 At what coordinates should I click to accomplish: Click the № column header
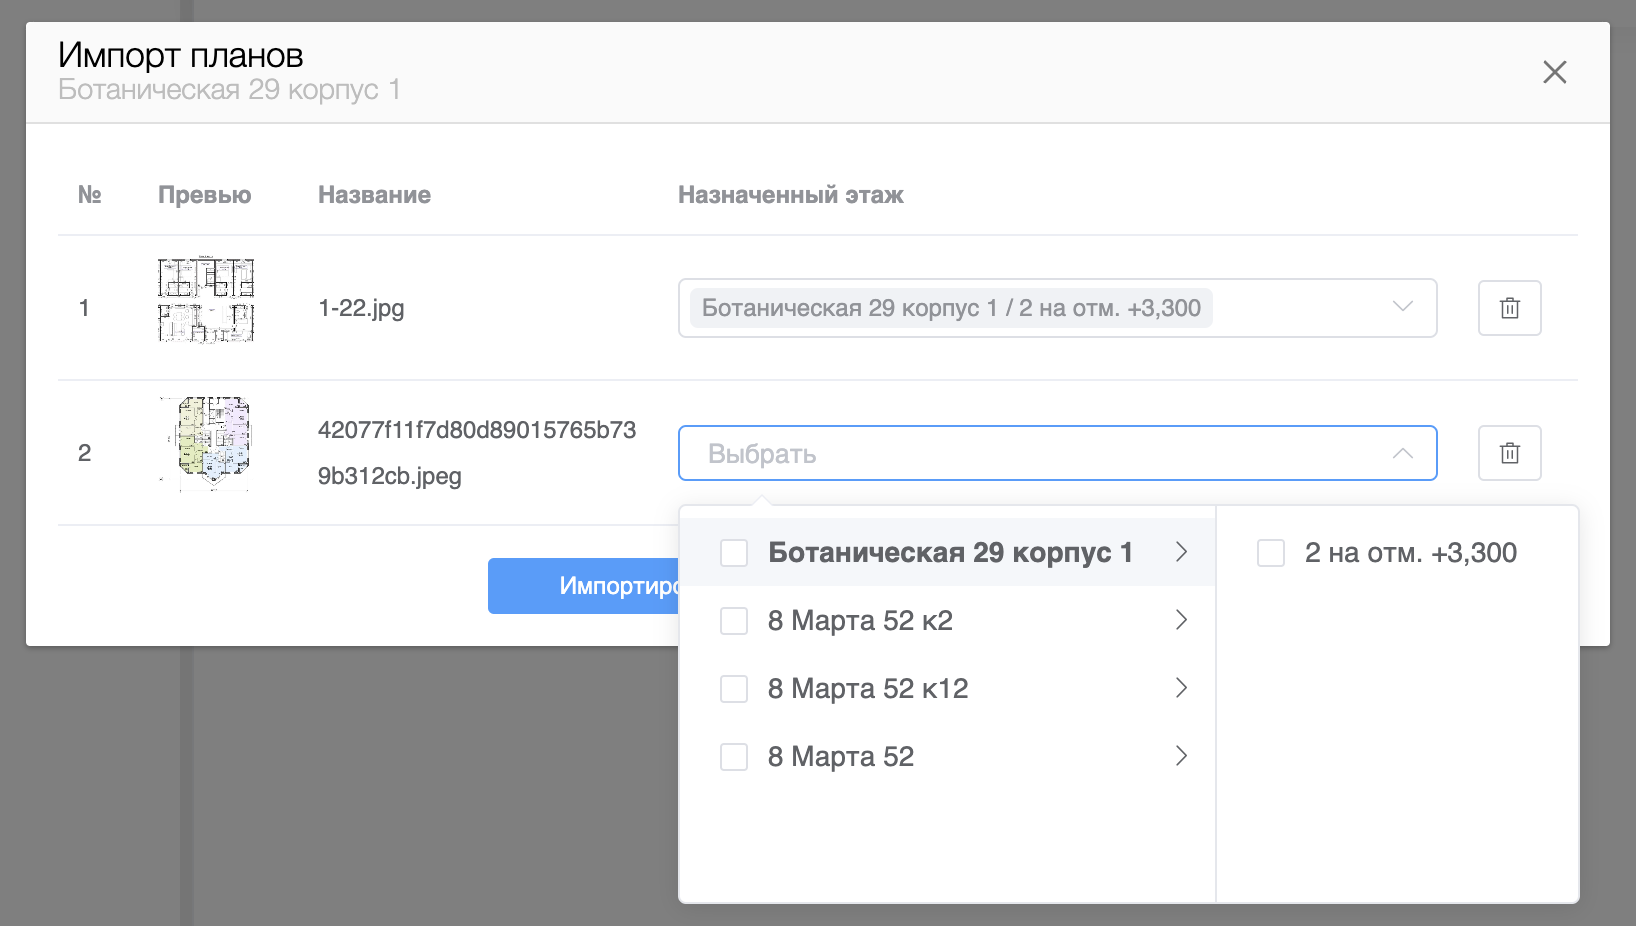tap(90, 195)
